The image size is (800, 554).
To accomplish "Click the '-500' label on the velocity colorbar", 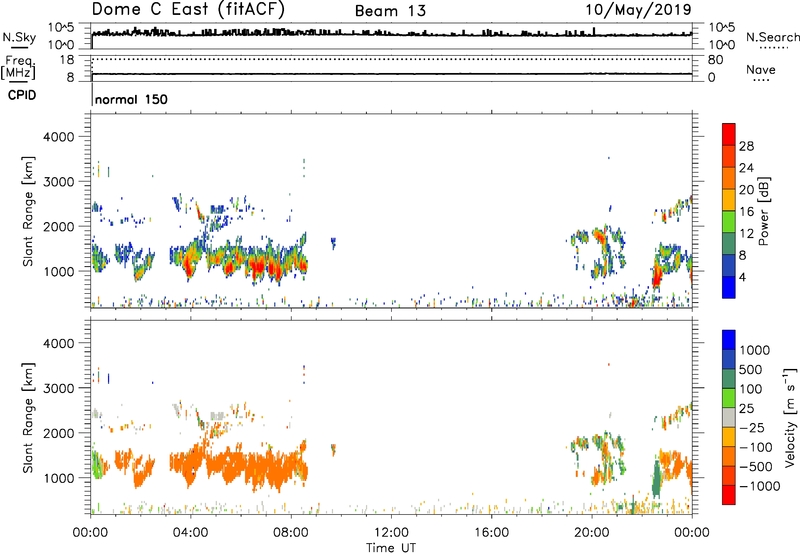I will click(756, 466).
